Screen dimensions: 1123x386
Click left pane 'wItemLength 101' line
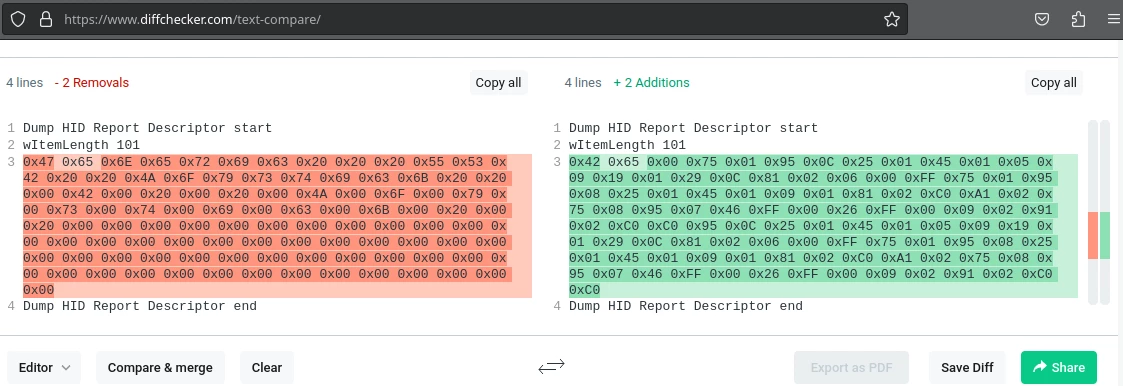82,145
